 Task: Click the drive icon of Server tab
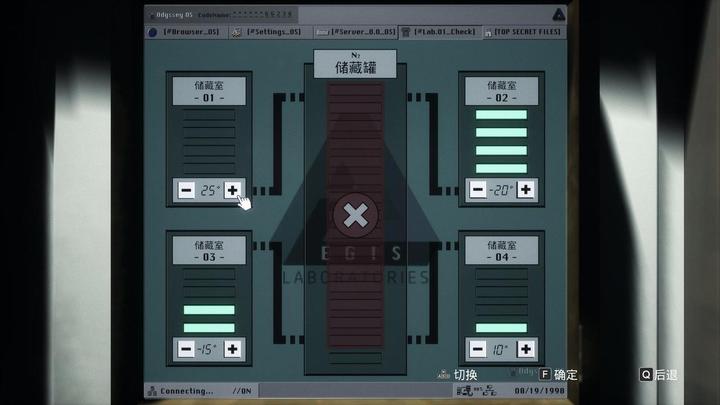(323, 32)
